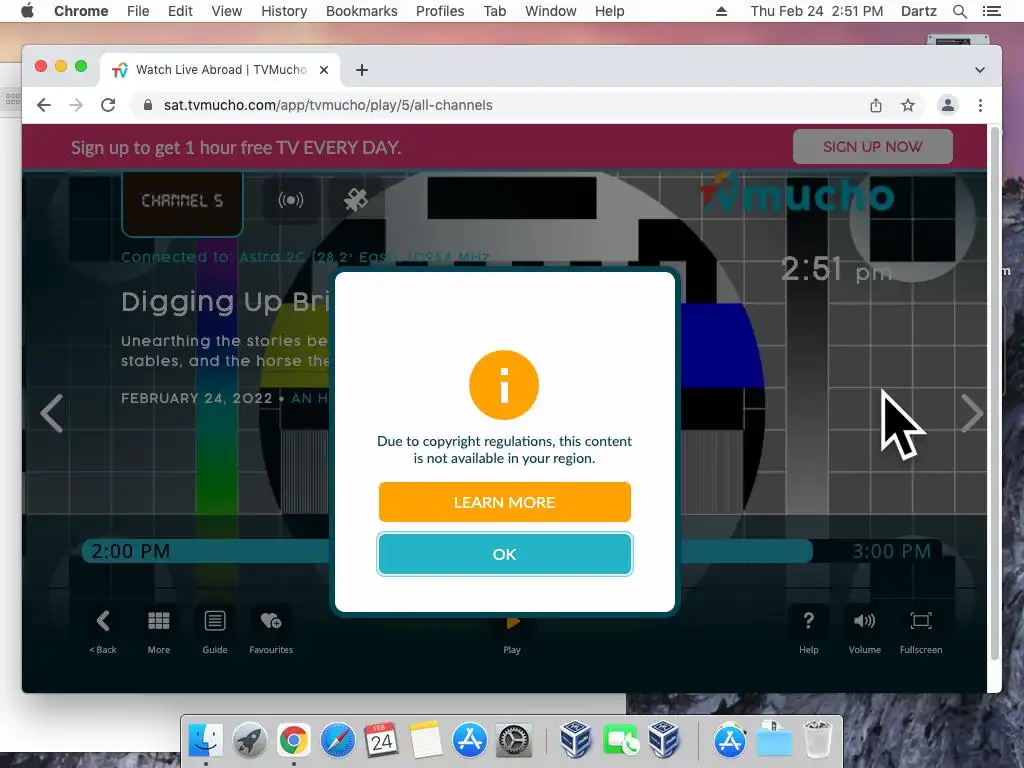Add to Favourites heart icon
This screenshot has height=768, width=1024.
[x=271, y=621]
